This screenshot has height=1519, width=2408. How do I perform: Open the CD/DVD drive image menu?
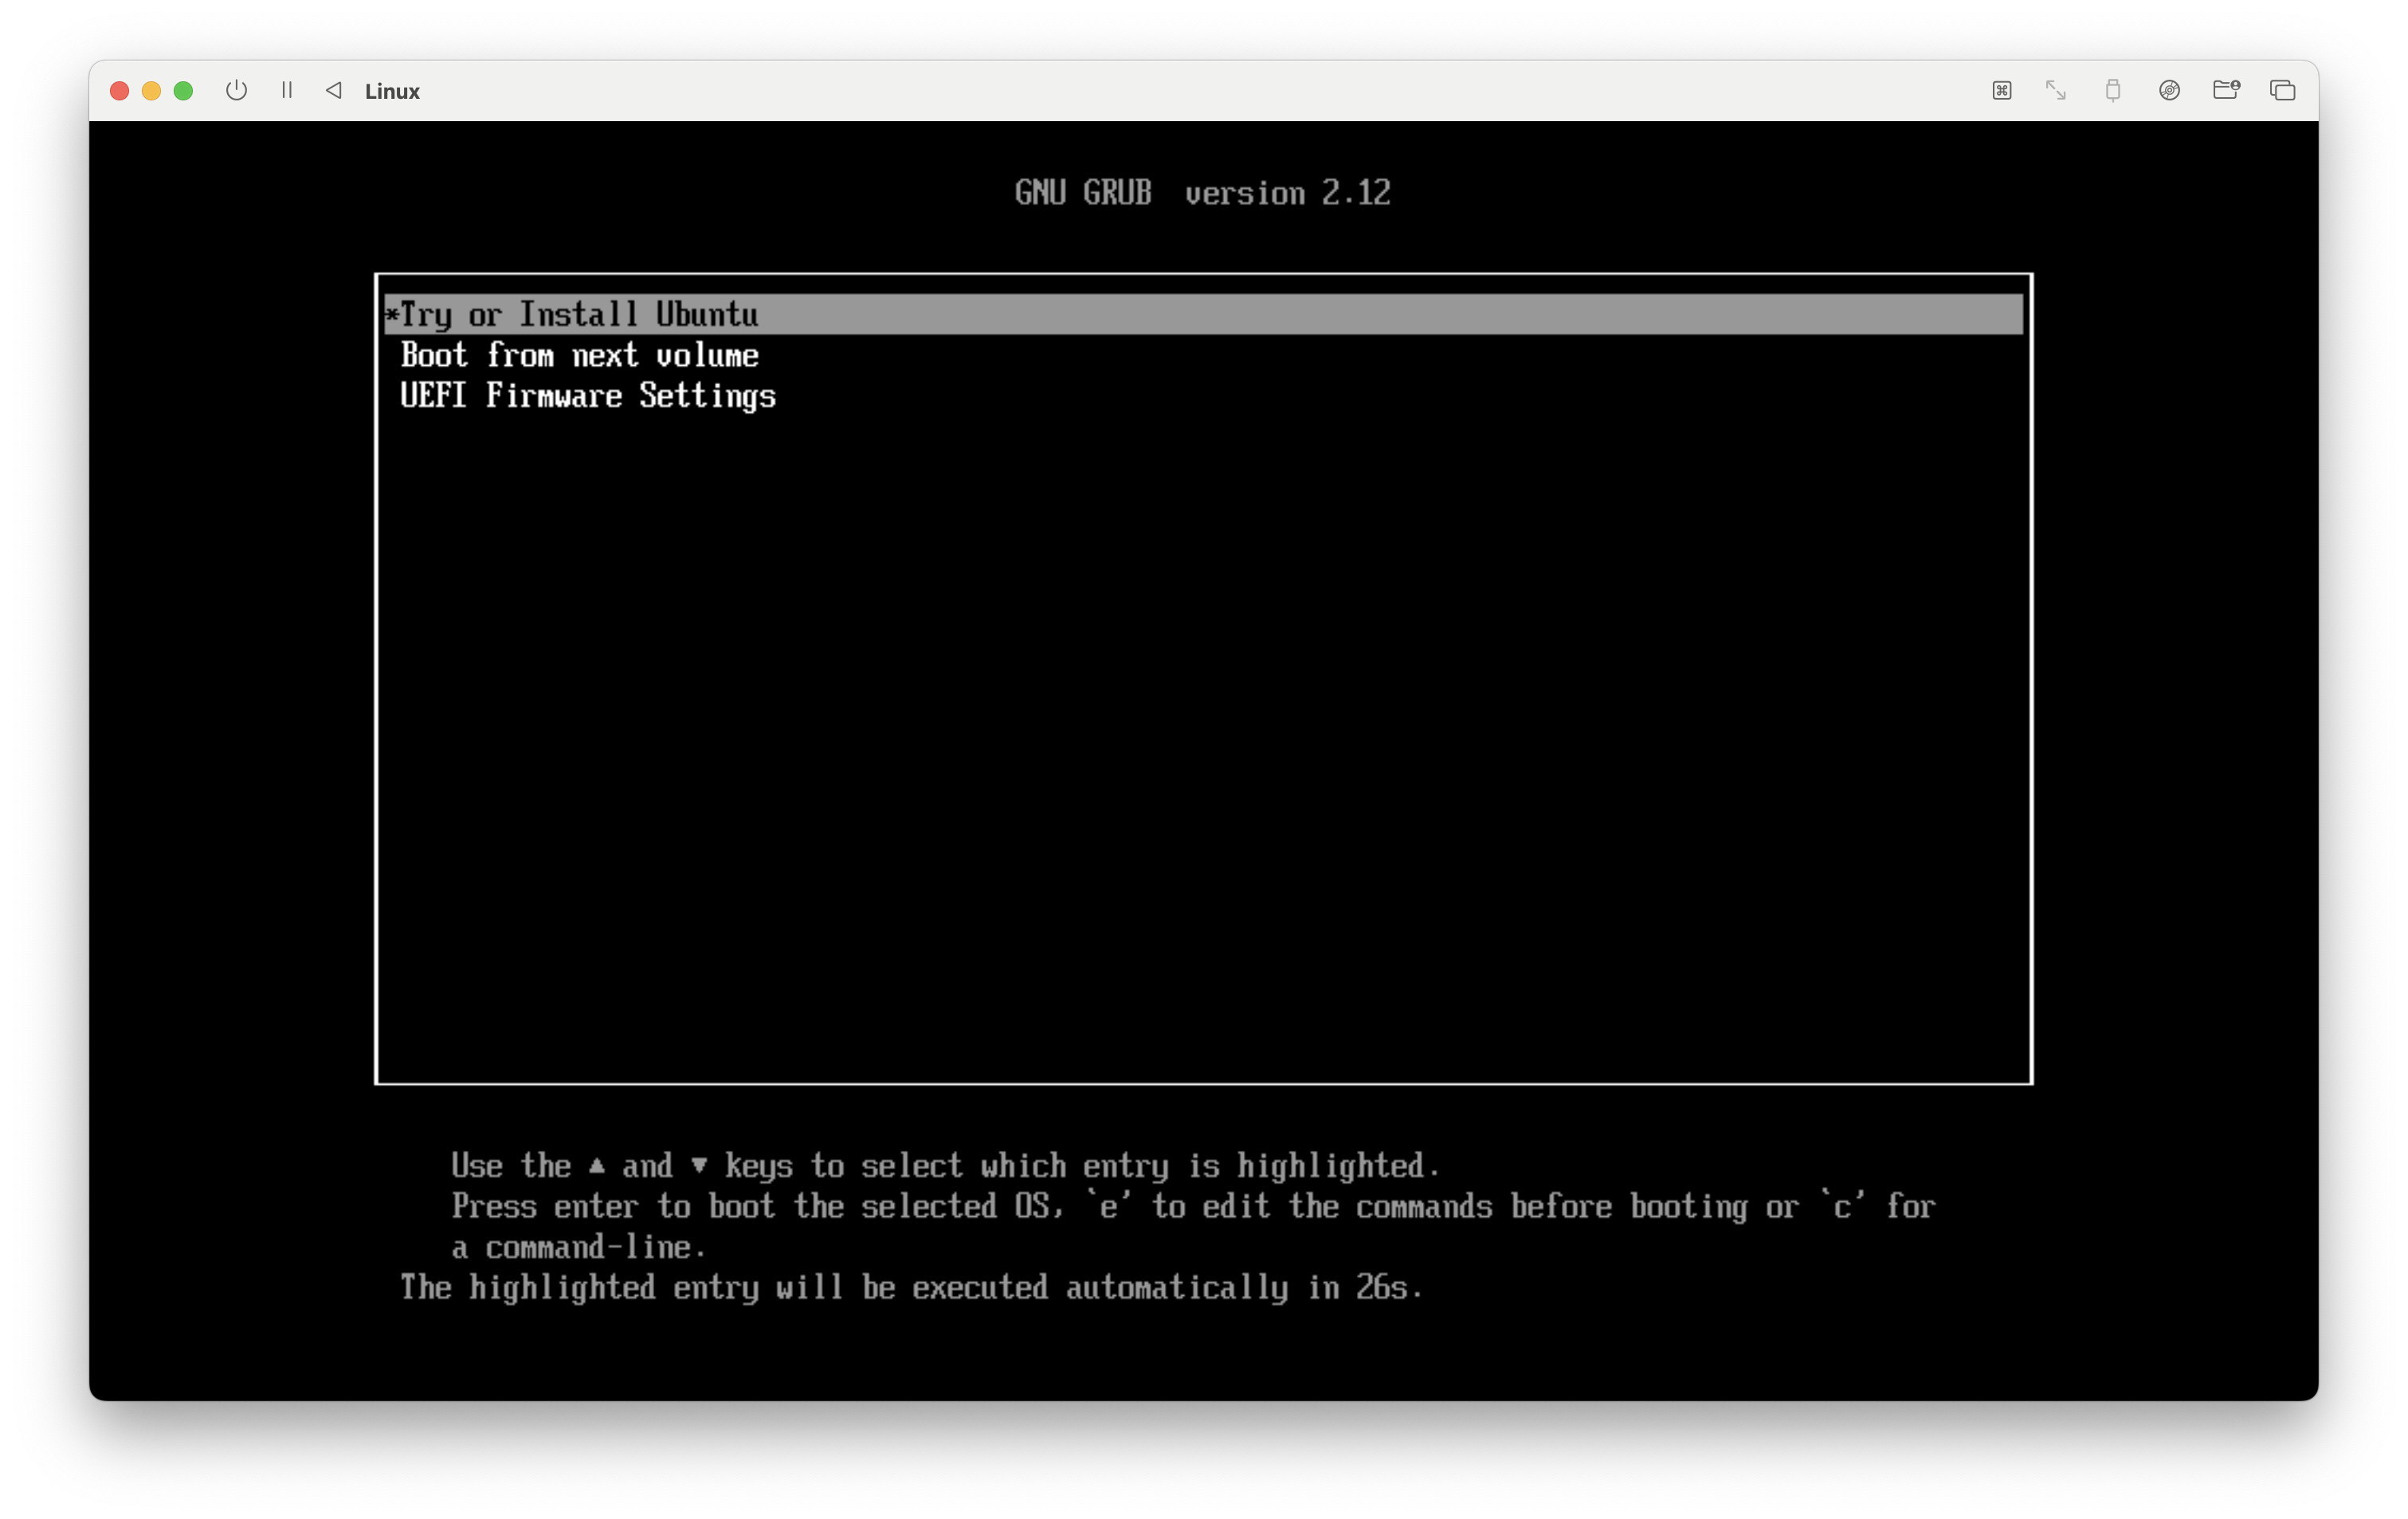[x=2169, y=91]
